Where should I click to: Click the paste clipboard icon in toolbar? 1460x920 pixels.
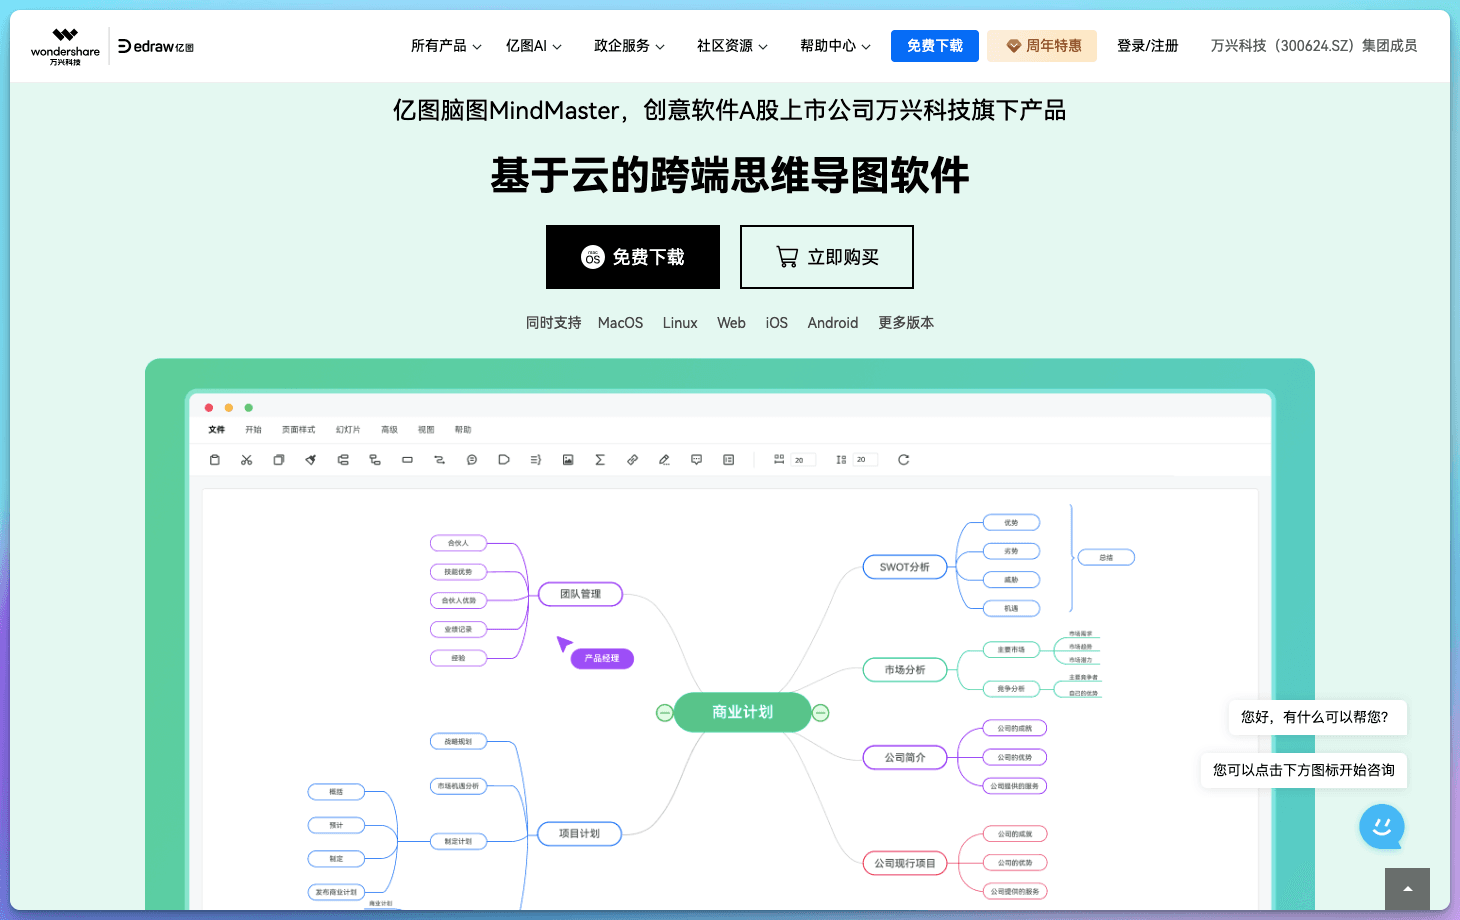tap(214, 460)
